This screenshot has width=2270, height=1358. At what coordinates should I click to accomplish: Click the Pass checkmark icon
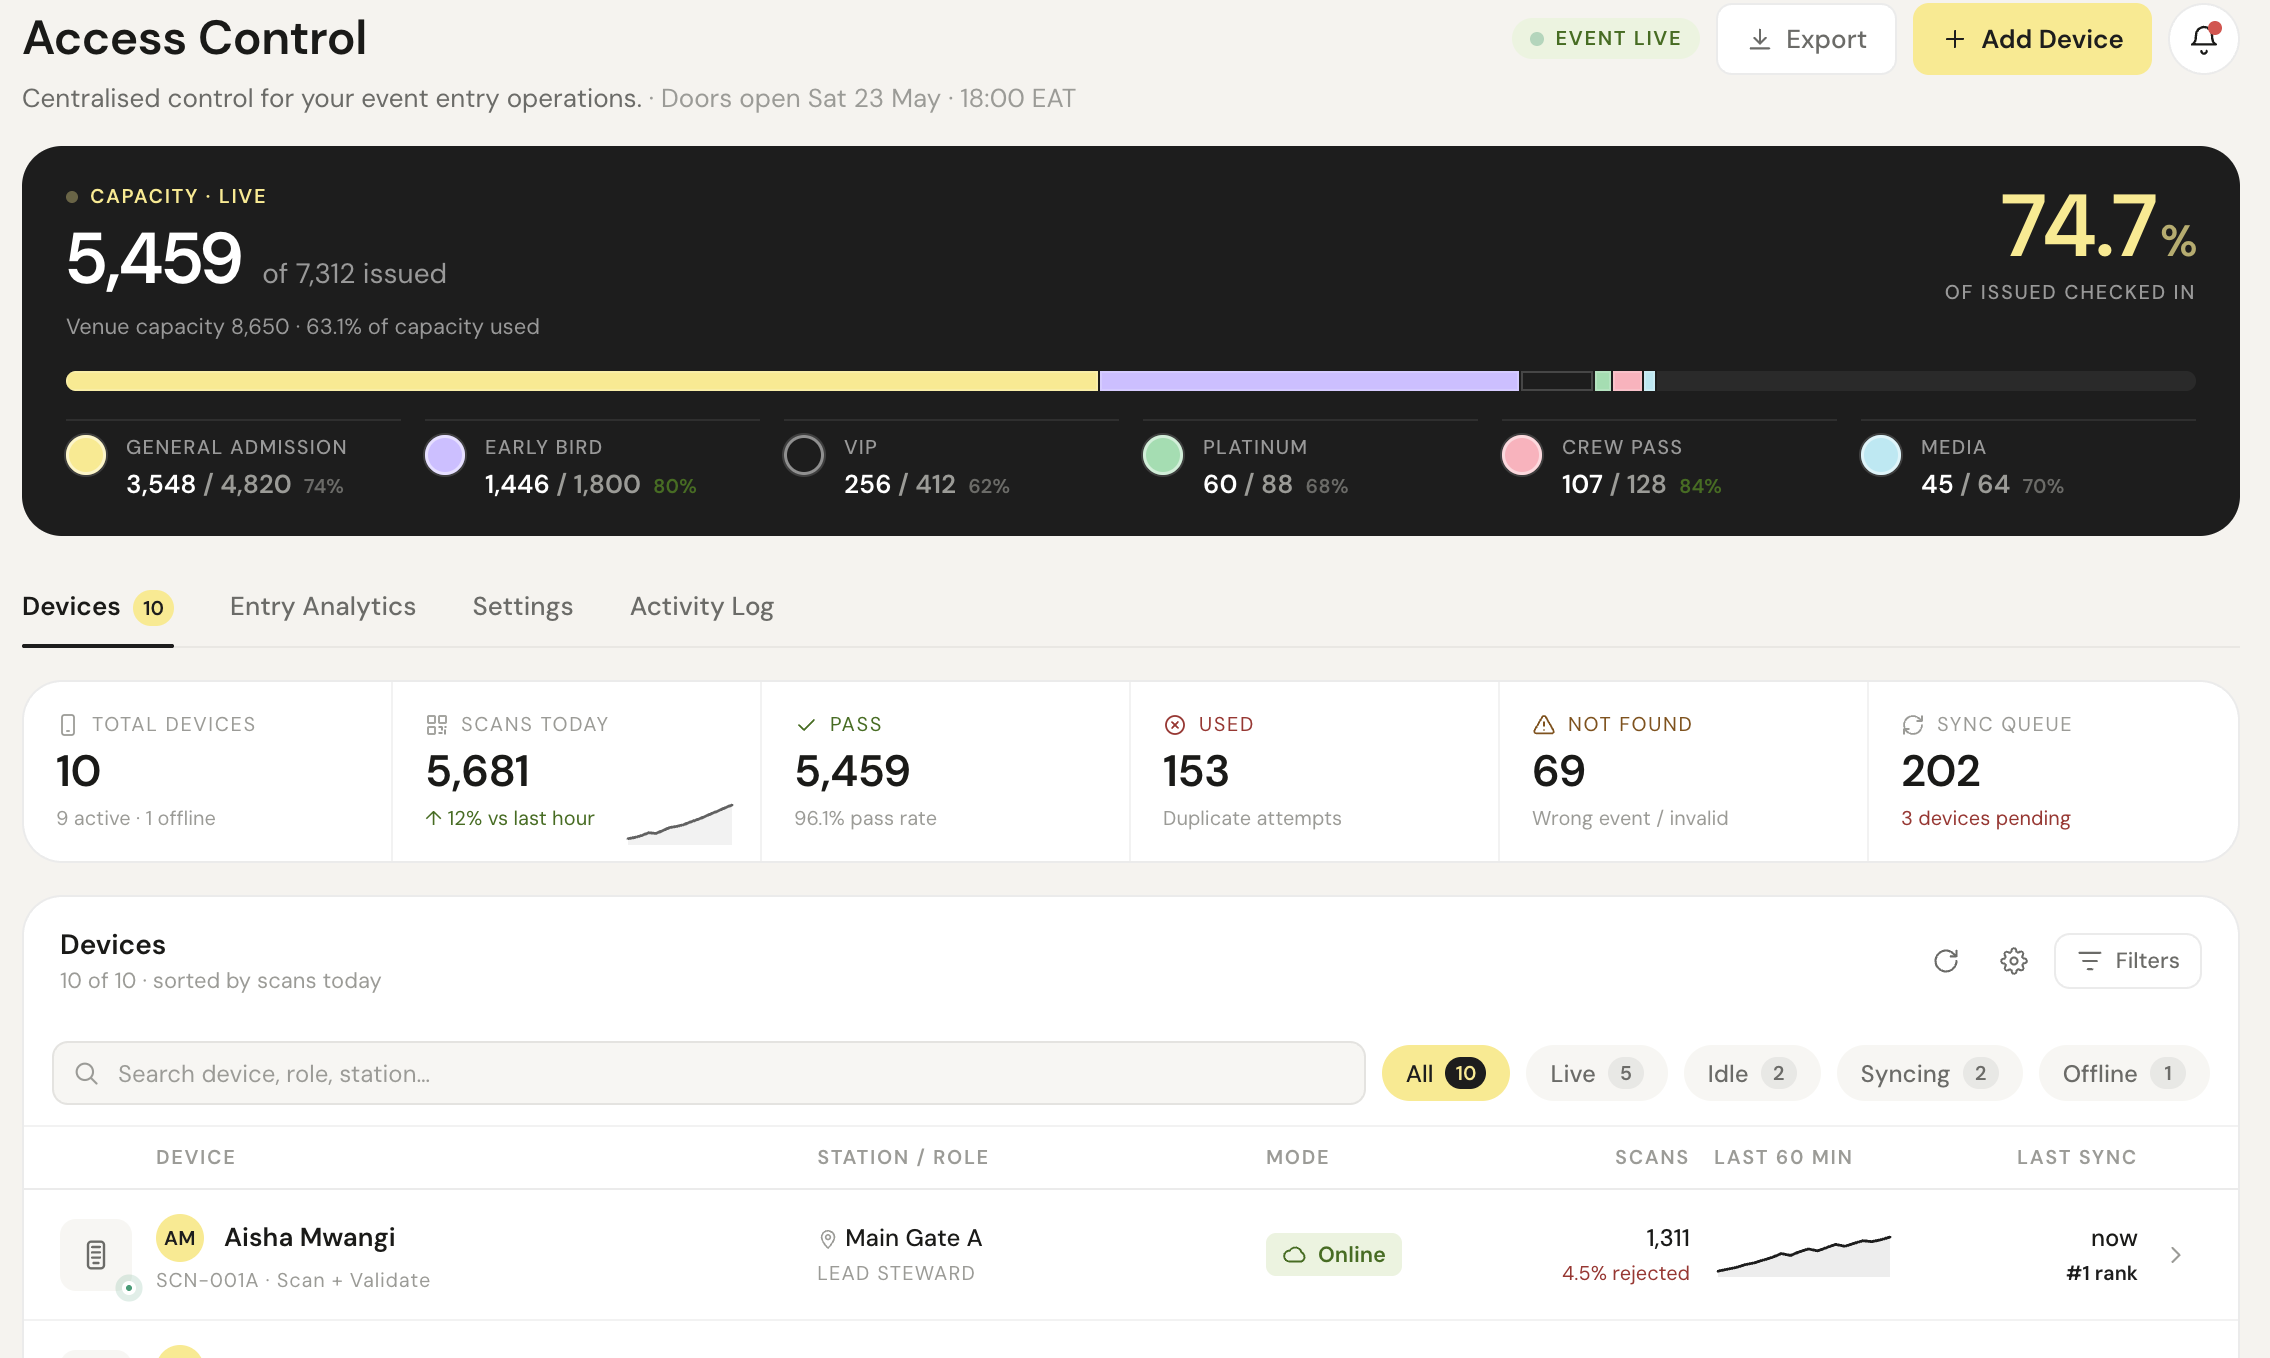pyautogui.click(x=806, y=724)
